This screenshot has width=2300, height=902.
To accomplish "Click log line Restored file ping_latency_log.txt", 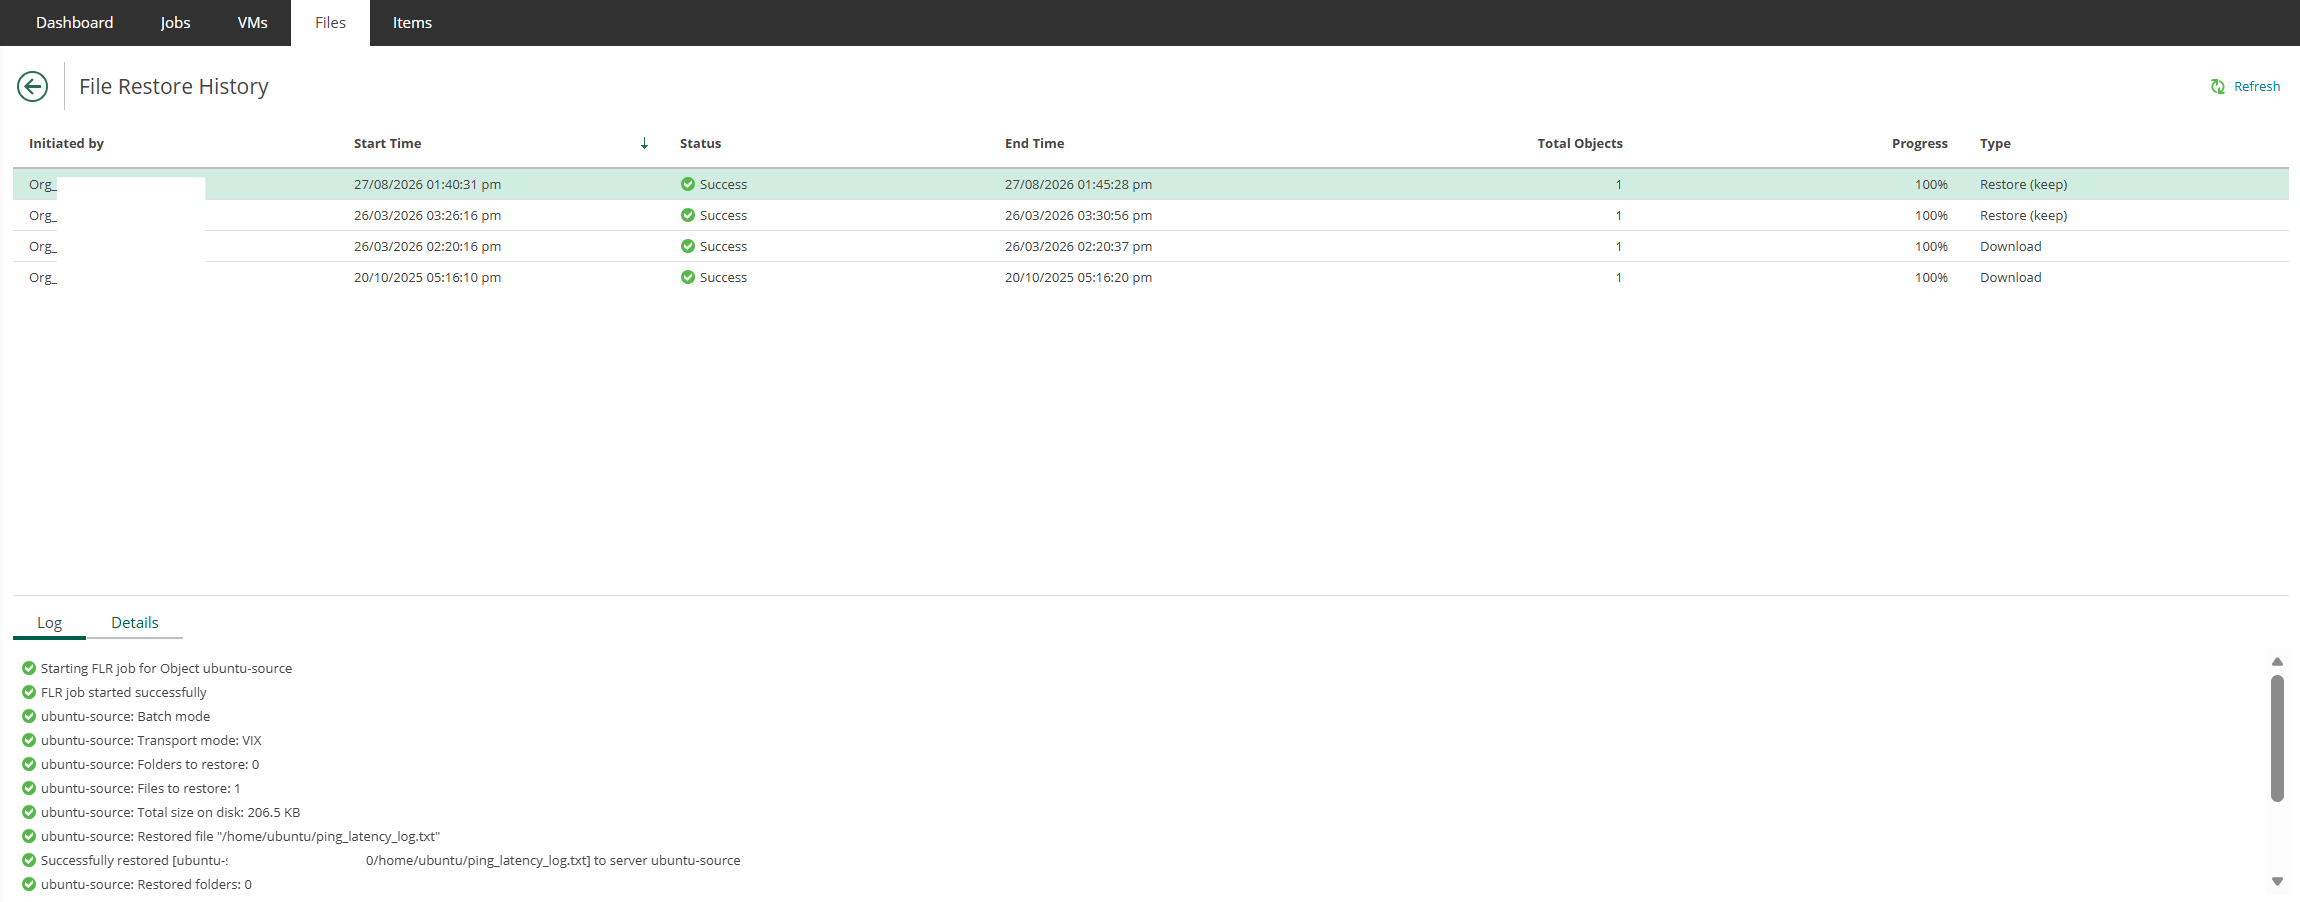I will pyautogui.click(x=240, y=836).
